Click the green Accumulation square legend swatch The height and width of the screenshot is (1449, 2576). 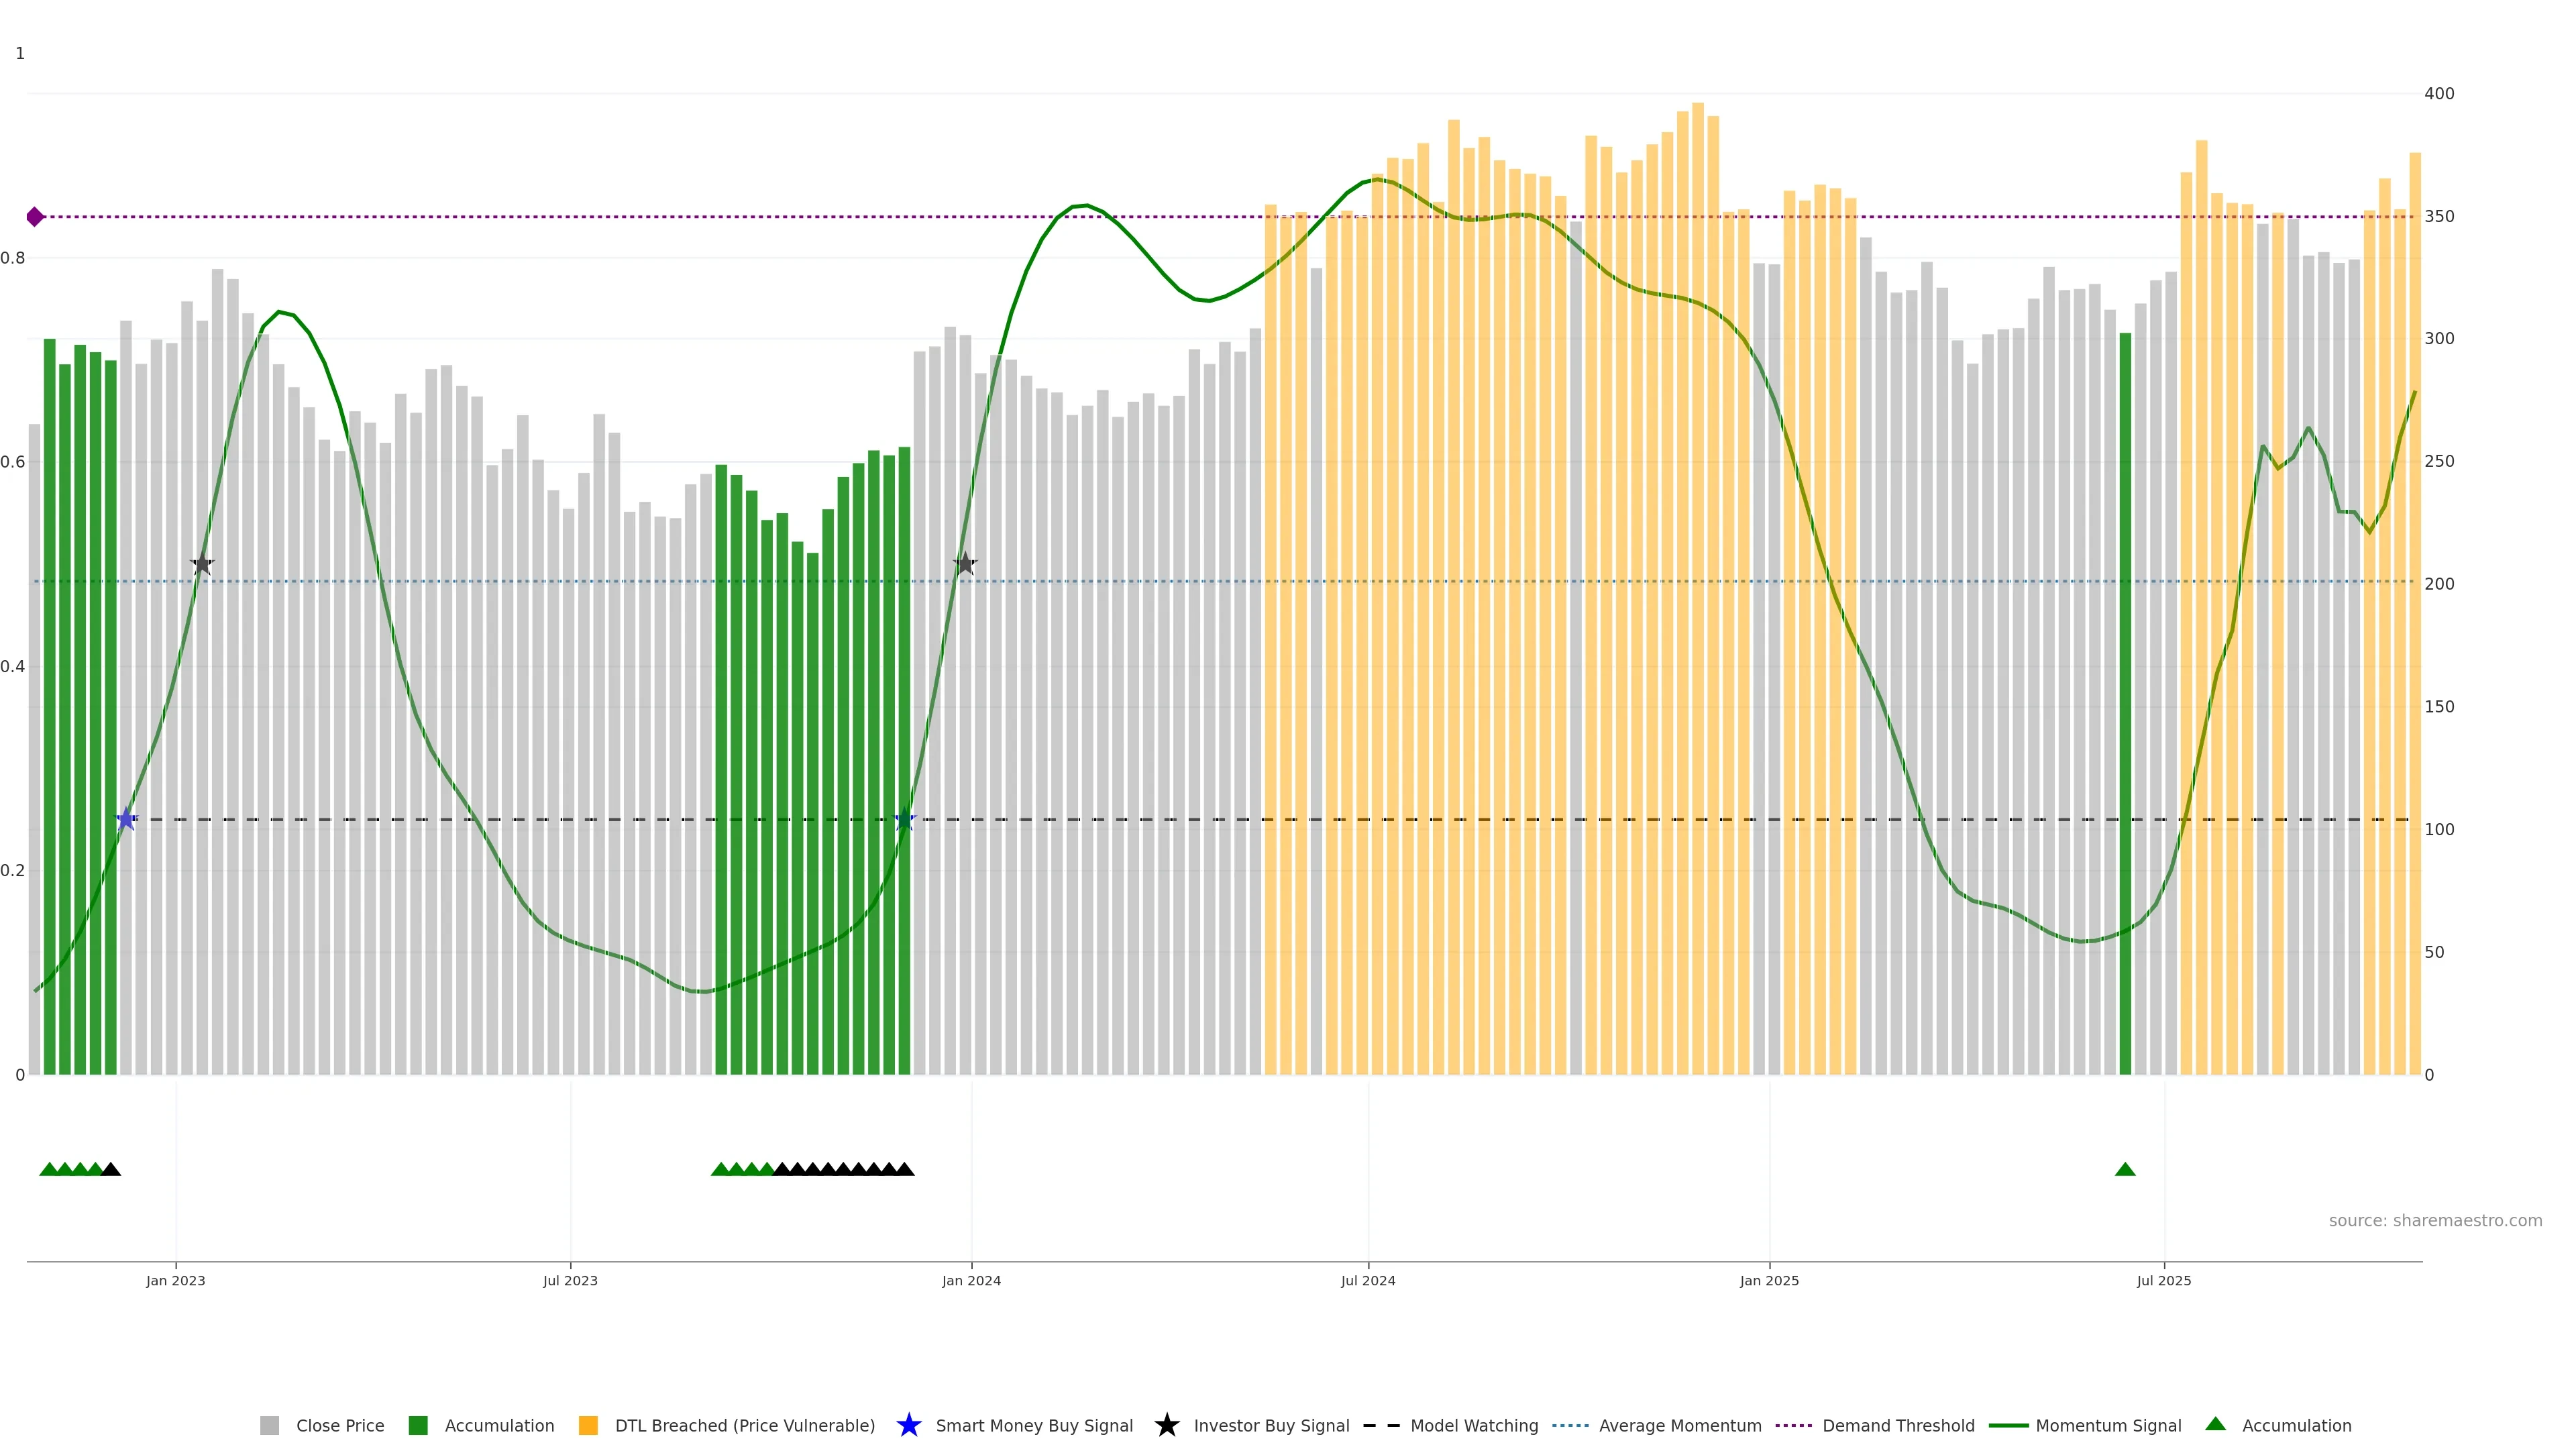(418, 1425)
